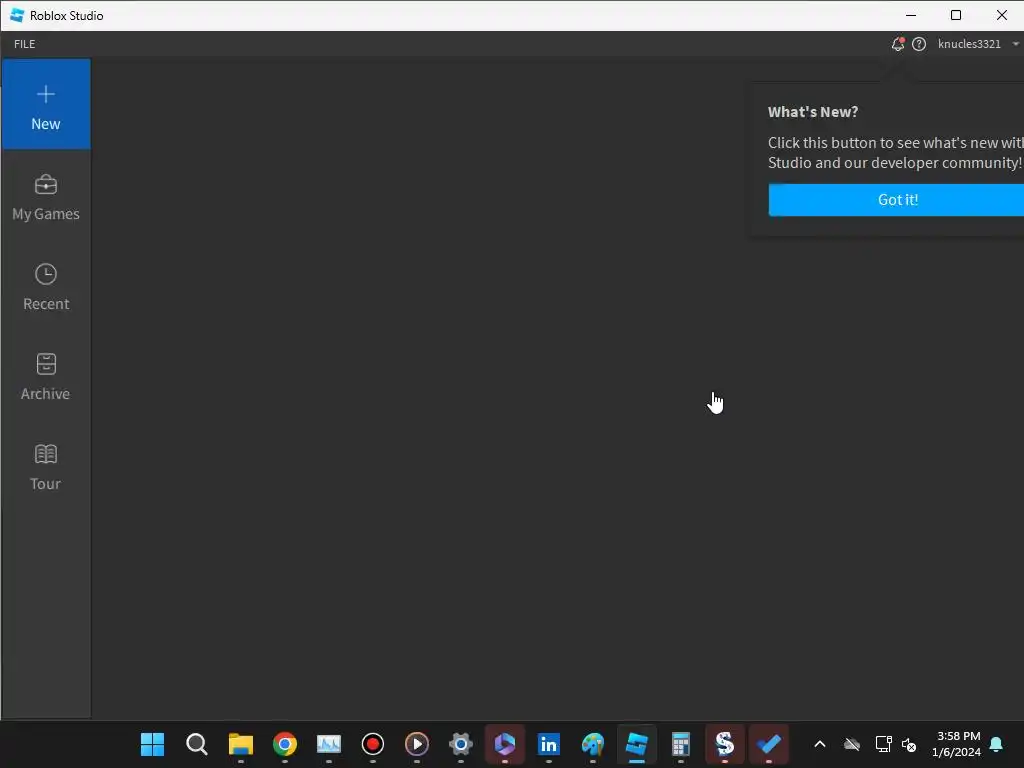Screen dimensions: 1024x768
Task: Open Windows notification center bell
Action: tap(997, 744)
